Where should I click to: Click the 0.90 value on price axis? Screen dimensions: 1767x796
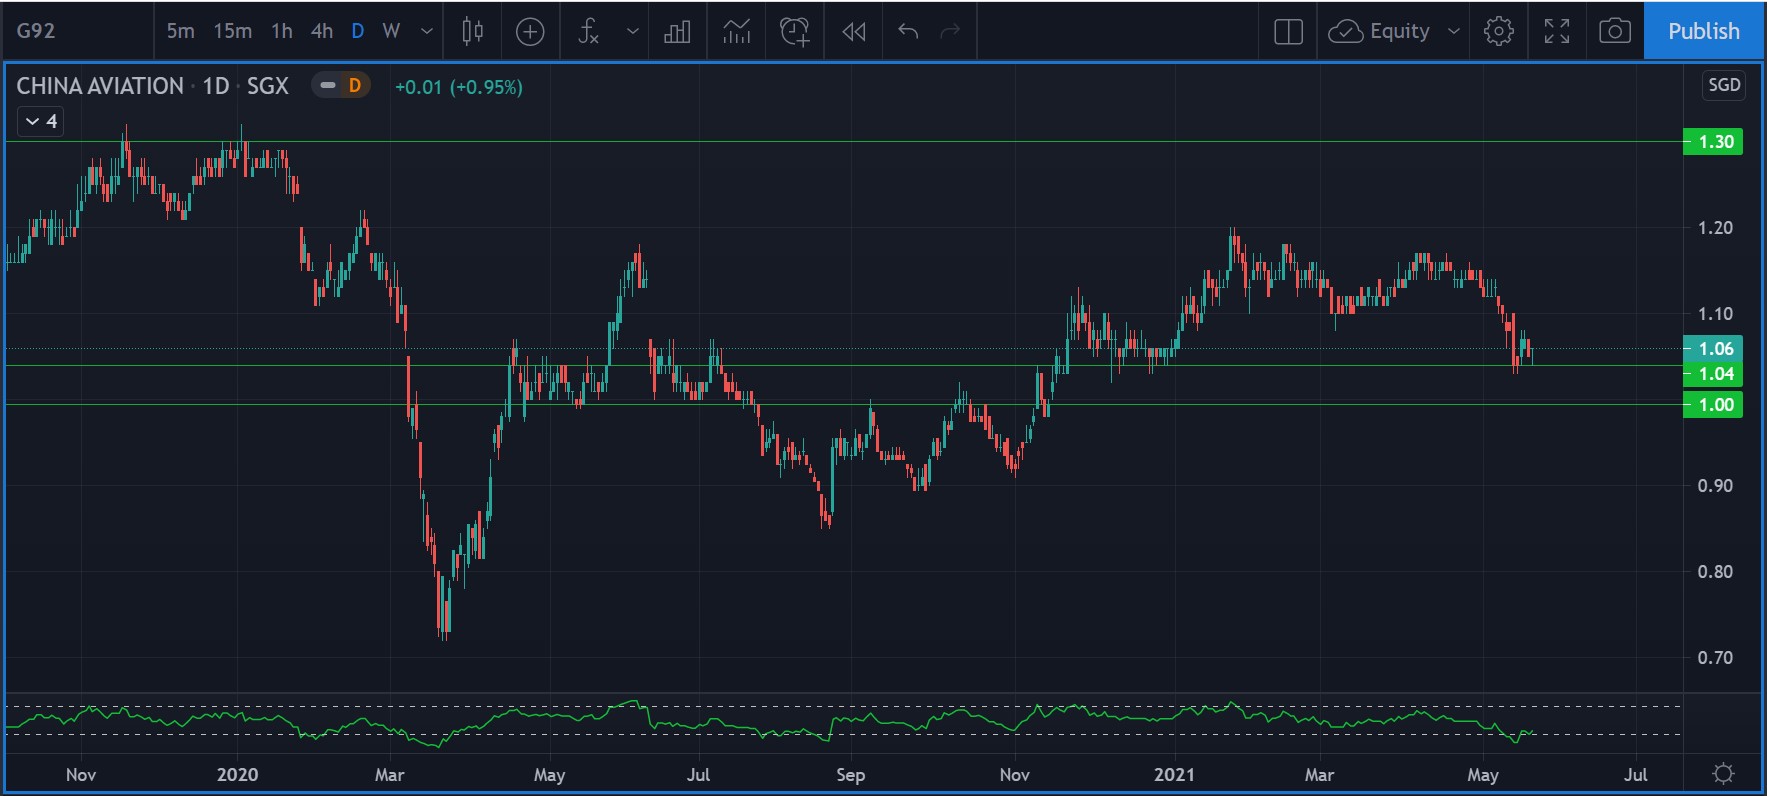point(1715,486)
